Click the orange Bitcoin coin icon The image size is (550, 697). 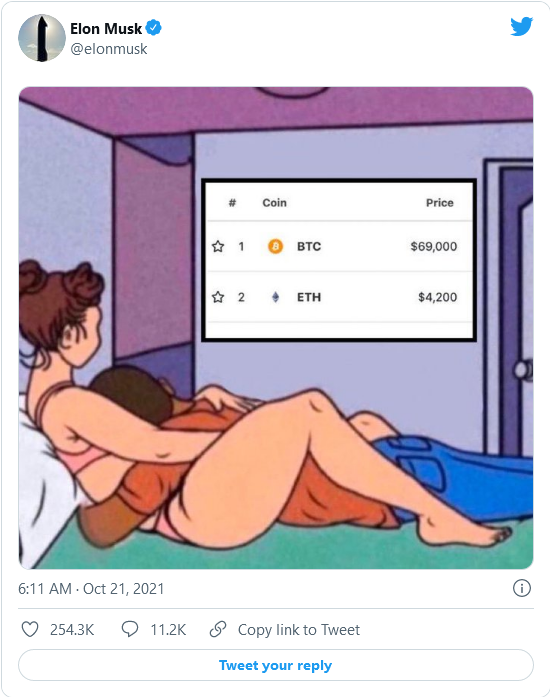[275, 246]
